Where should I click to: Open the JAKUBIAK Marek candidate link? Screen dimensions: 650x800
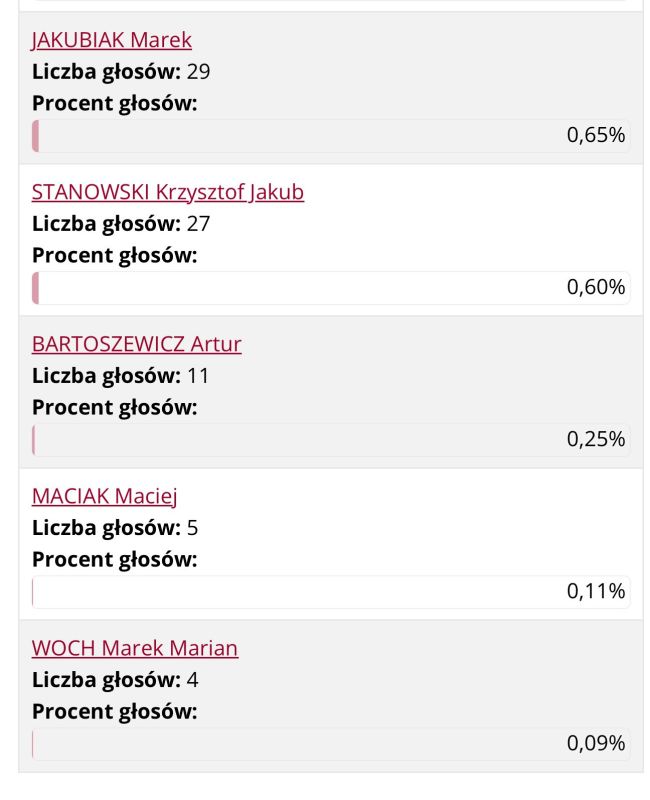click(111, 40)
